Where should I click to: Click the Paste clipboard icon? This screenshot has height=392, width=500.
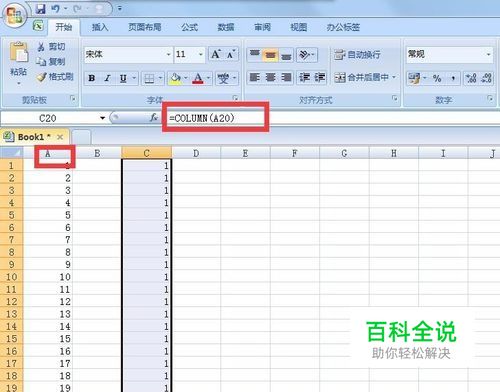click(x=19, y=52)
